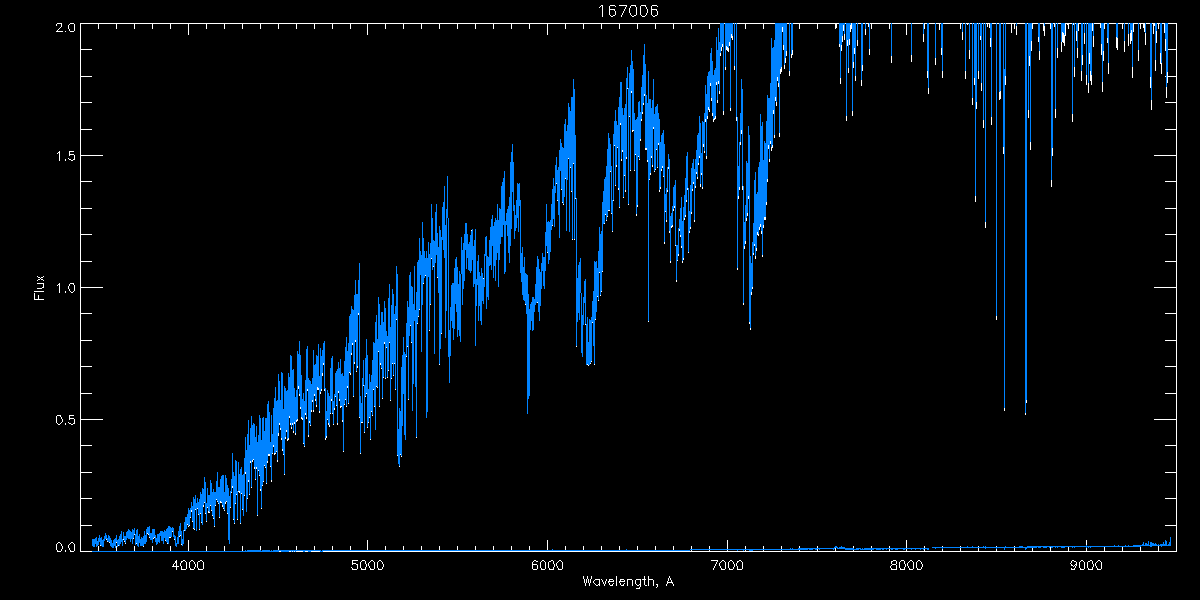The image size is (1200, 600).
Task: Click the flat error spectrum line near 8000
Action: pyautogui.click(x=906, y=547)
